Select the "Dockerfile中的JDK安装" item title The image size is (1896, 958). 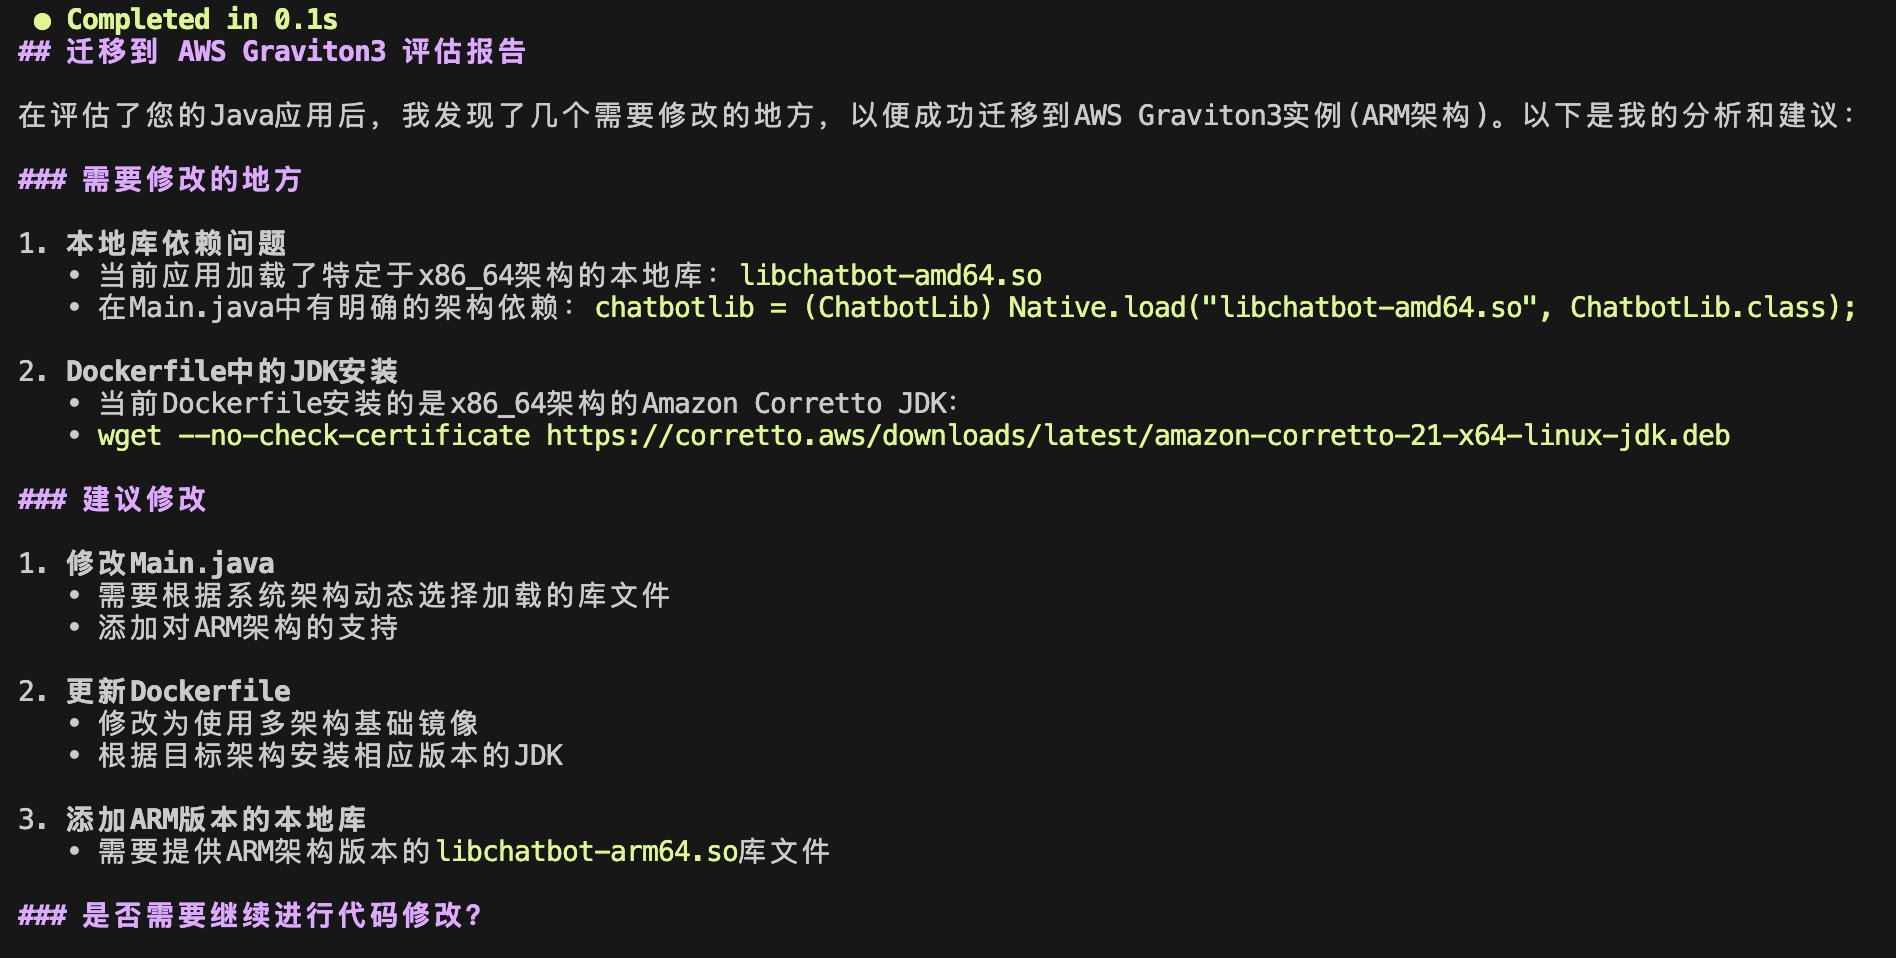click(x=231, y=371)
